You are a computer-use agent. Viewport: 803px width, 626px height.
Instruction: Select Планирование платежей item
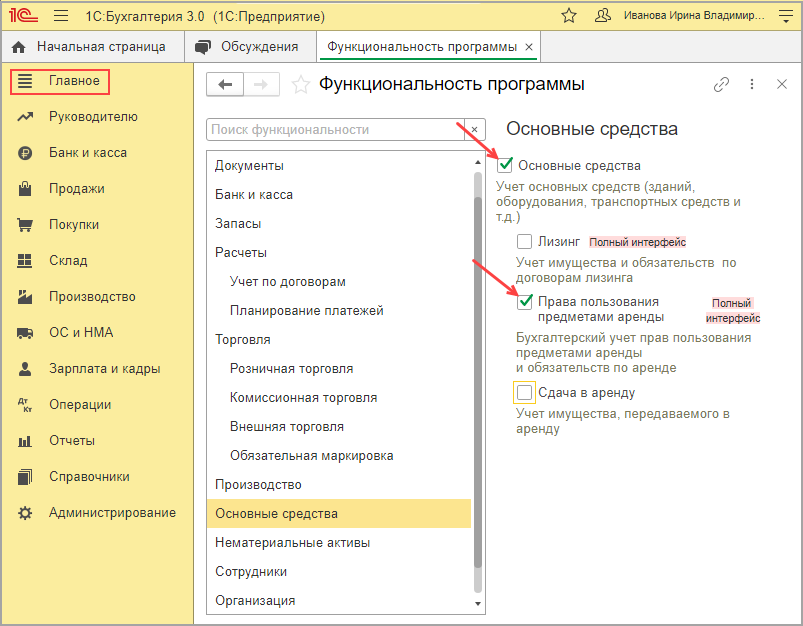pos(339,310)
